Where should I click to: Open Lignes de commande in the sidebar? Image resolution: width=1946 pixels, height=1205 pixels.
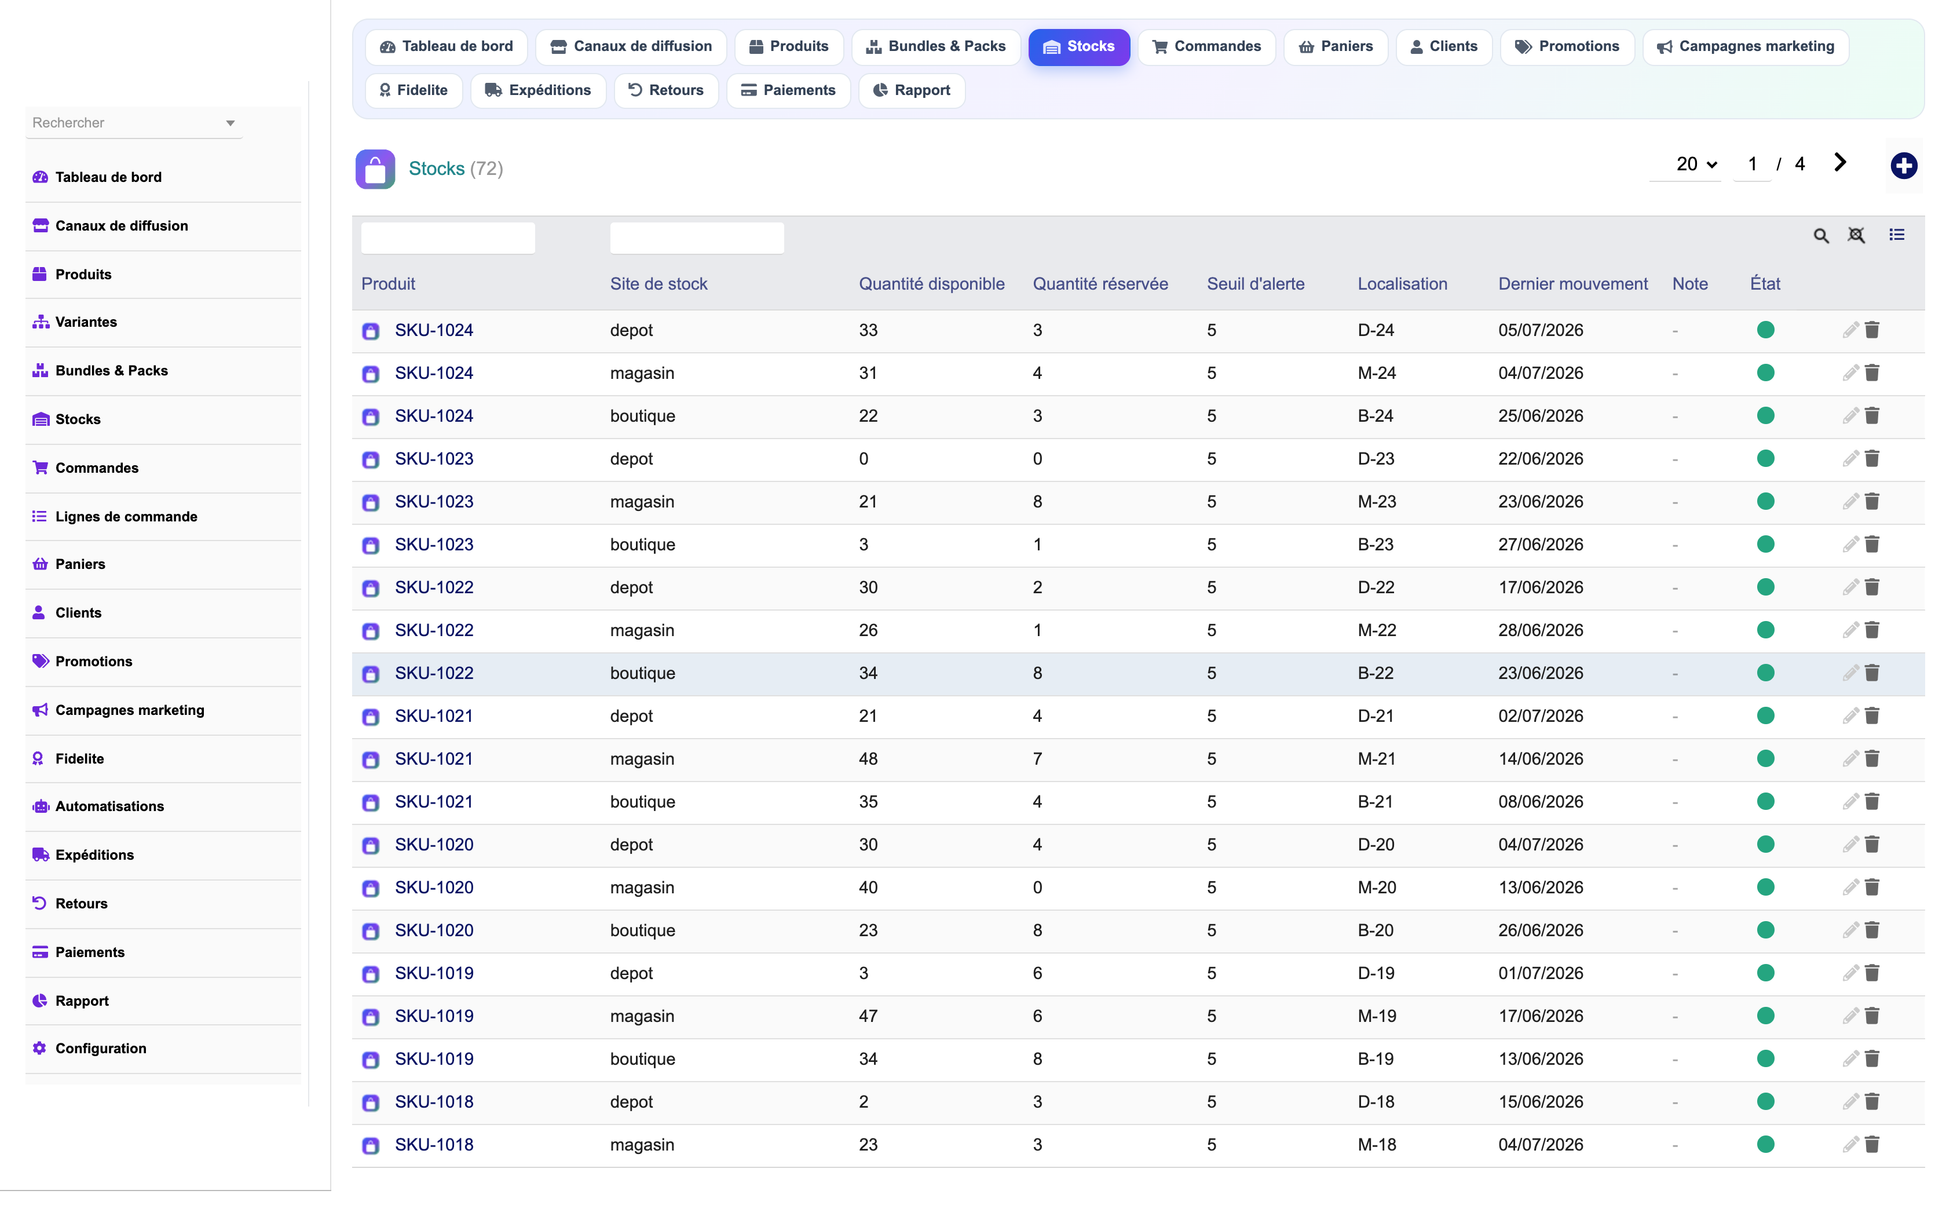163,517
